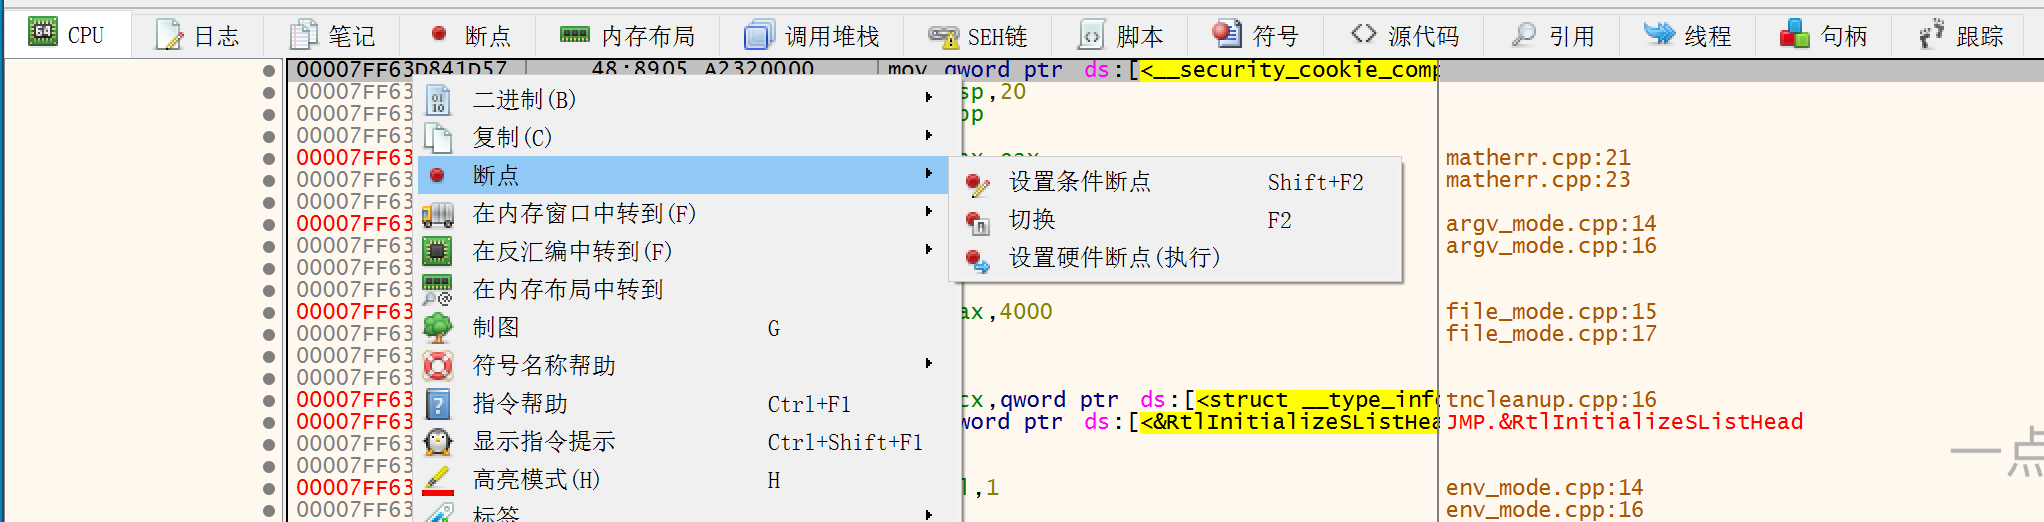Choose 设置条件断点 from breakpoint submenu

coord(1175,182)
